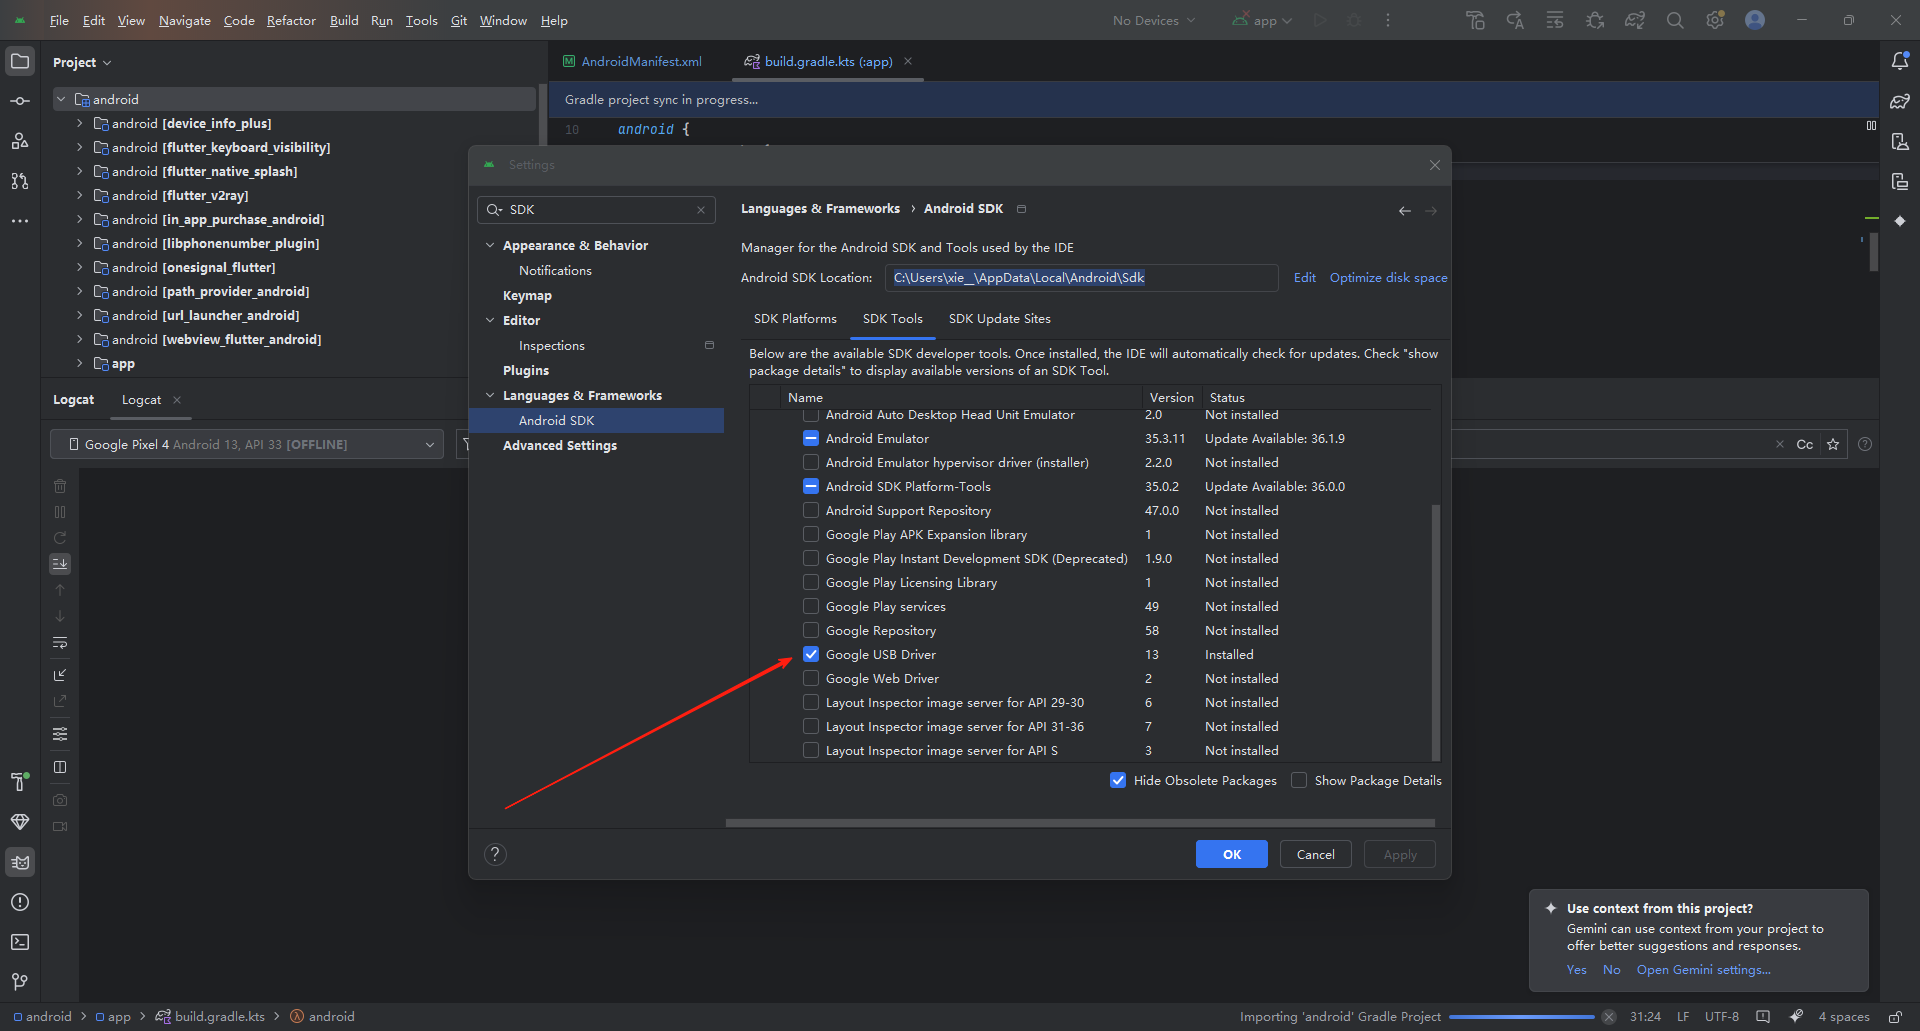Viewport: 1920px width, 1031px height.
Task: Click Optimize disk space link
Action: point(1388,277)
